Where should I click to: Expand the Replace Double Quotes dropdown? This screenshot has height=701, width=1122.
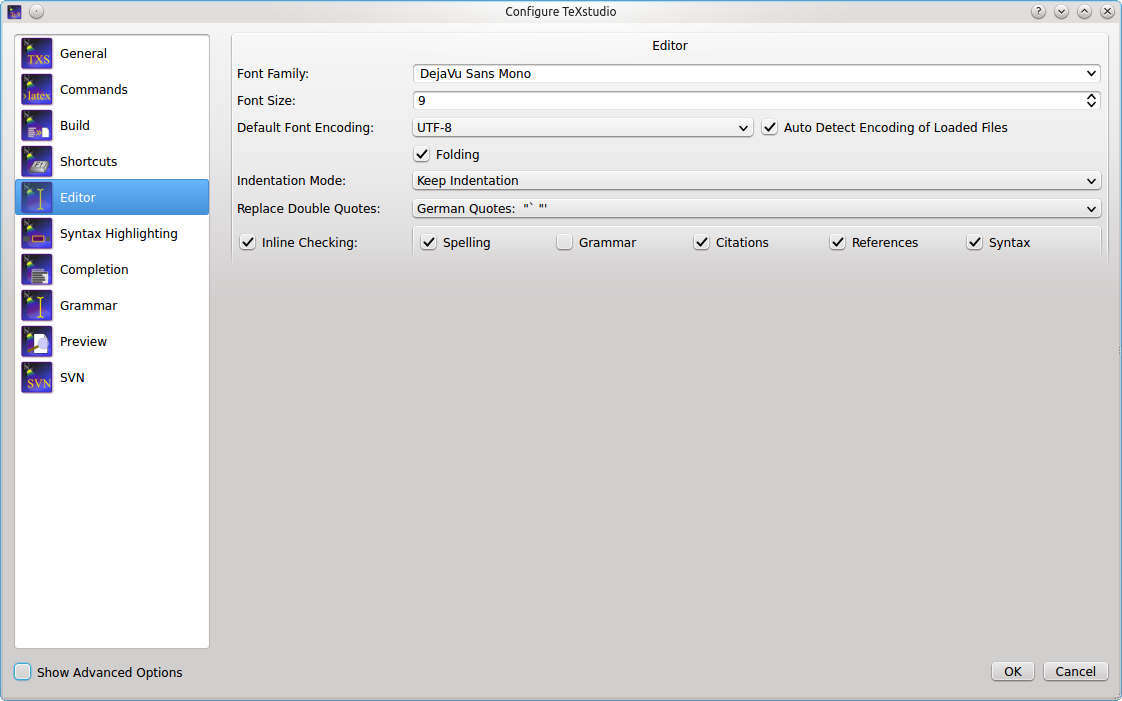click(756, 209)
